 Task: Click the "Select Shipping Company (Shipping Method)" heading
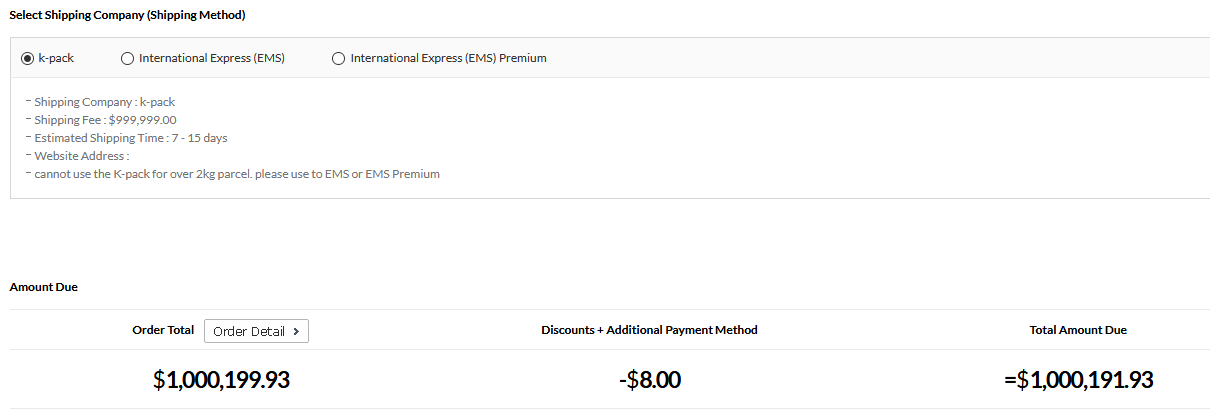coord(127,15)
